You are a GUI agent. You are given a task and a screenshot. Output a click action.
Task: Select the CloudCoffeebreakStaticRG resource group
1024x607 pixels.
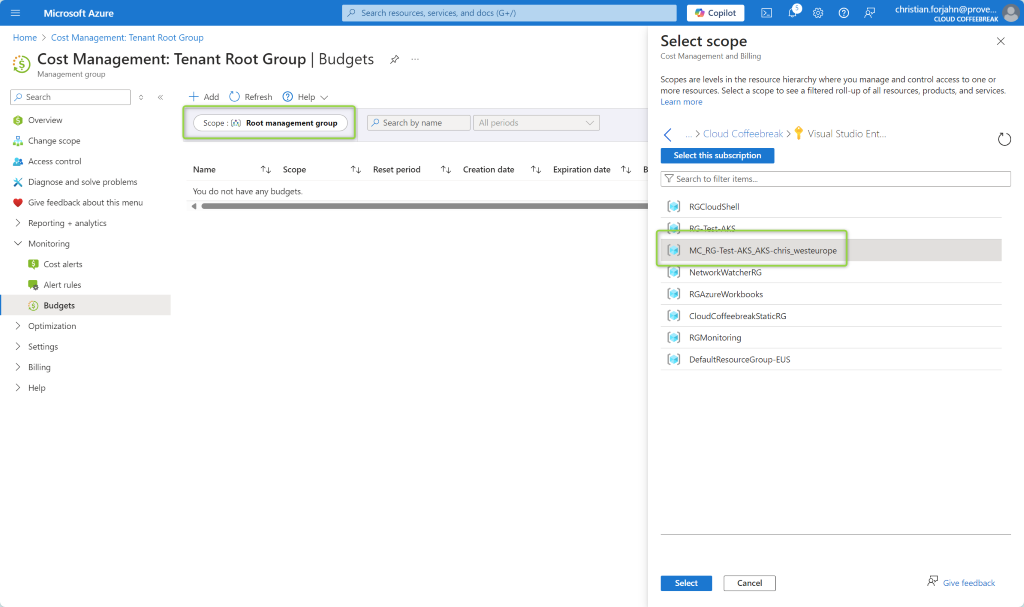(x=831, y=316)
